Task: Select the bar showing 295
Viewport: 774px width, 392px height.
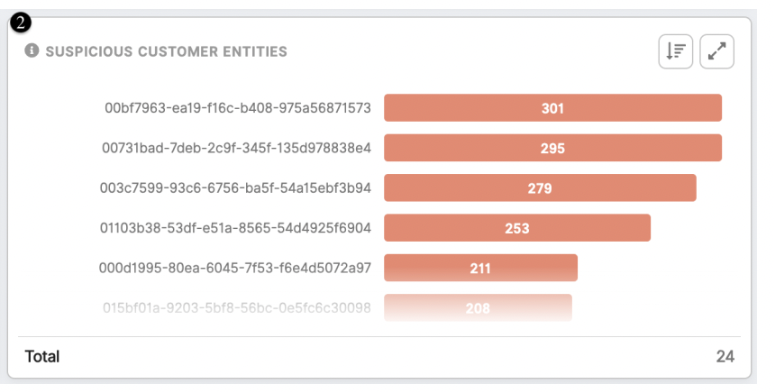Action: click(553, 148)
